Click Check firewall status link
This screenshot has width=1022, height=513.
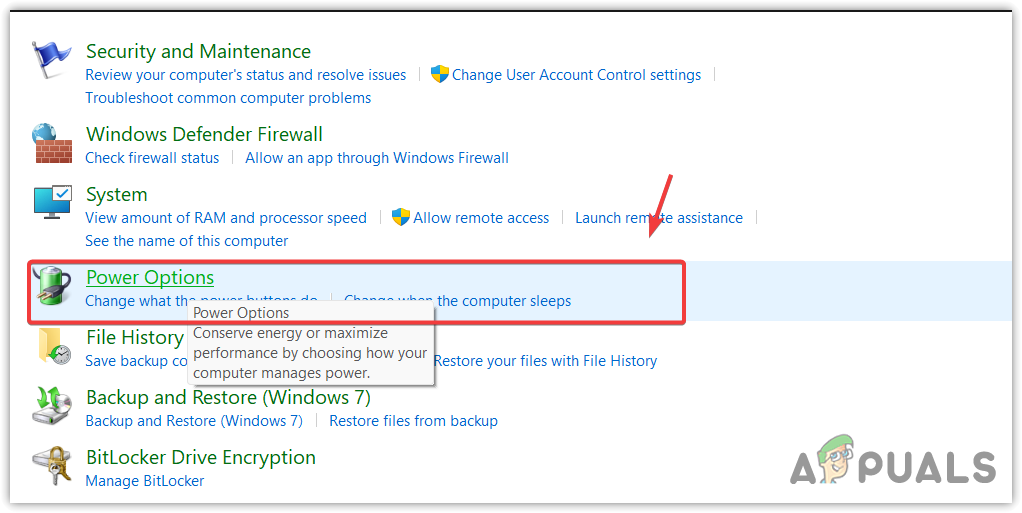[x=152, y=158]
